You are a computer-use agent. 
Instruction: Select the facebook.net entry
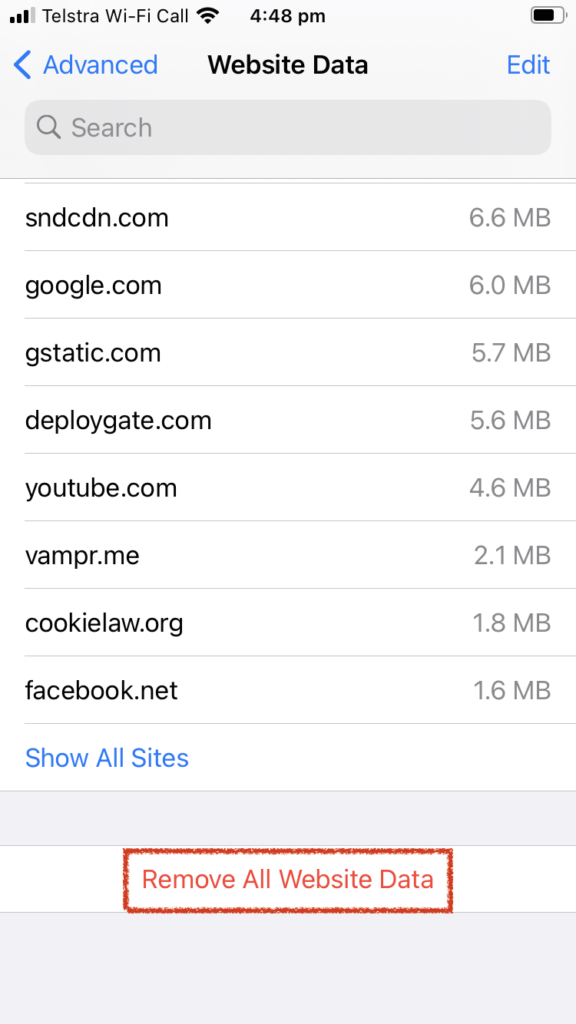[x=288, y=690]
